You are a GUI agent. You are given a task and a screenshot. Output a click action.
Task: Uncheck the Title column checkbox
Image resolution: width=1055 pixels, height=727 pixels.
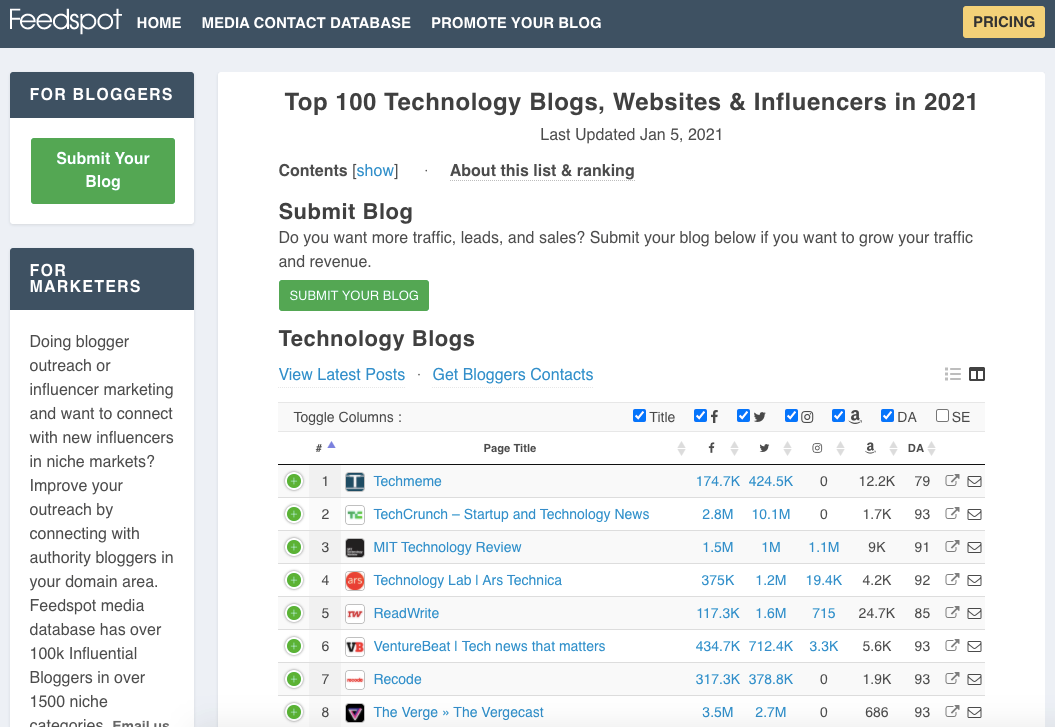tap(639, 416)
